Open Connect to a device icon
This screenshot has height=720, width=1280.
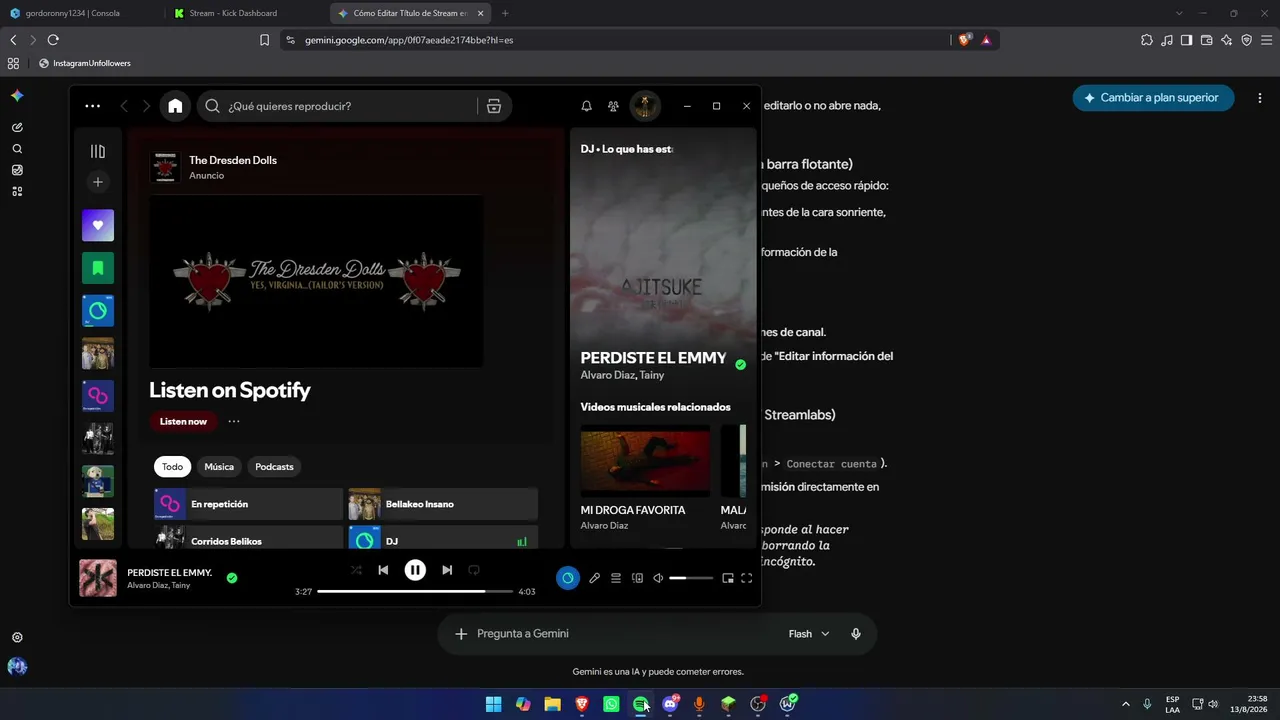click(637, 578)
